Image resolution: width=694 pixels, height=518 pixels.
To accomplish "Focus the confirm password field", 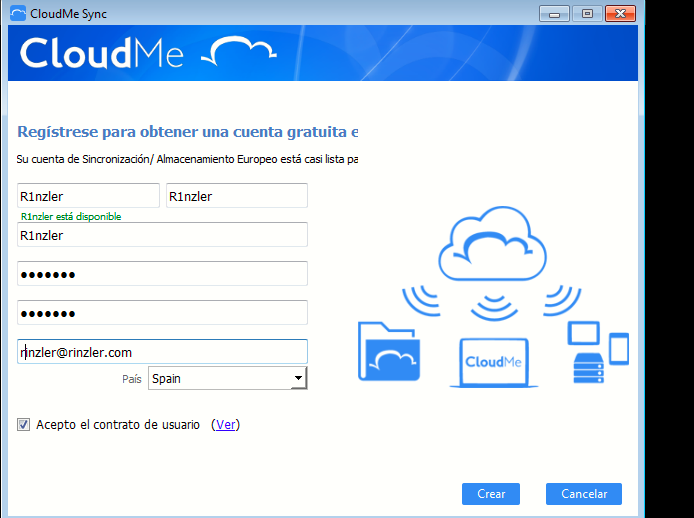I will point(162,313).
